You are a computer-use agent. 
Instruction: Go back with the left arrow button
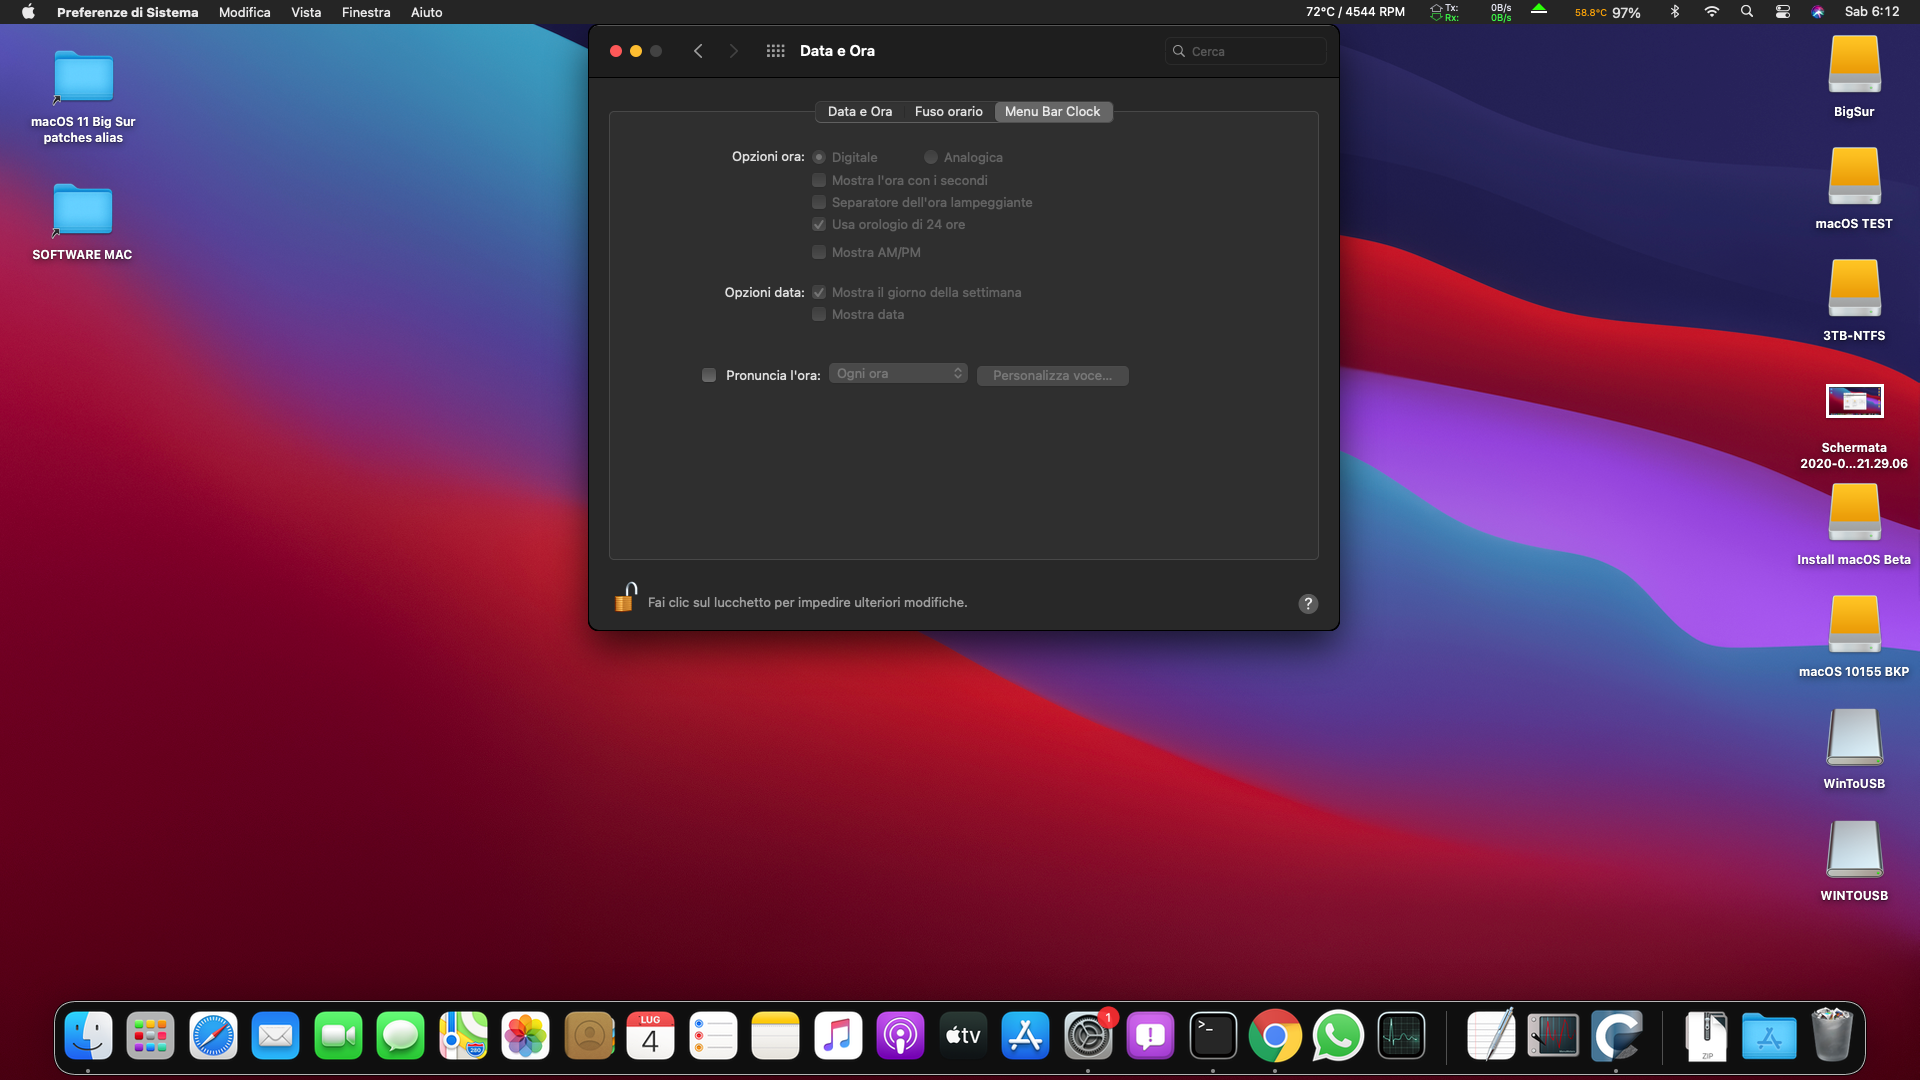698,51
